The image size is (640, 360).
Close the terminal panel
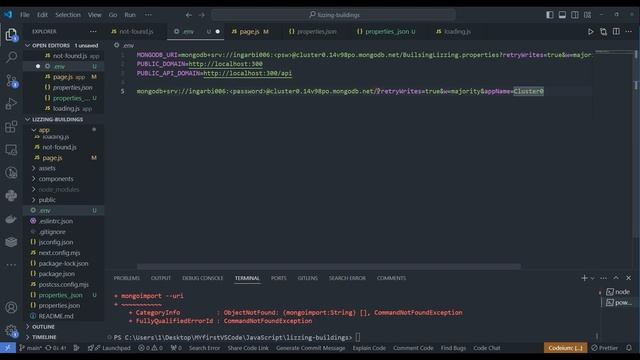tap(629, 278)
